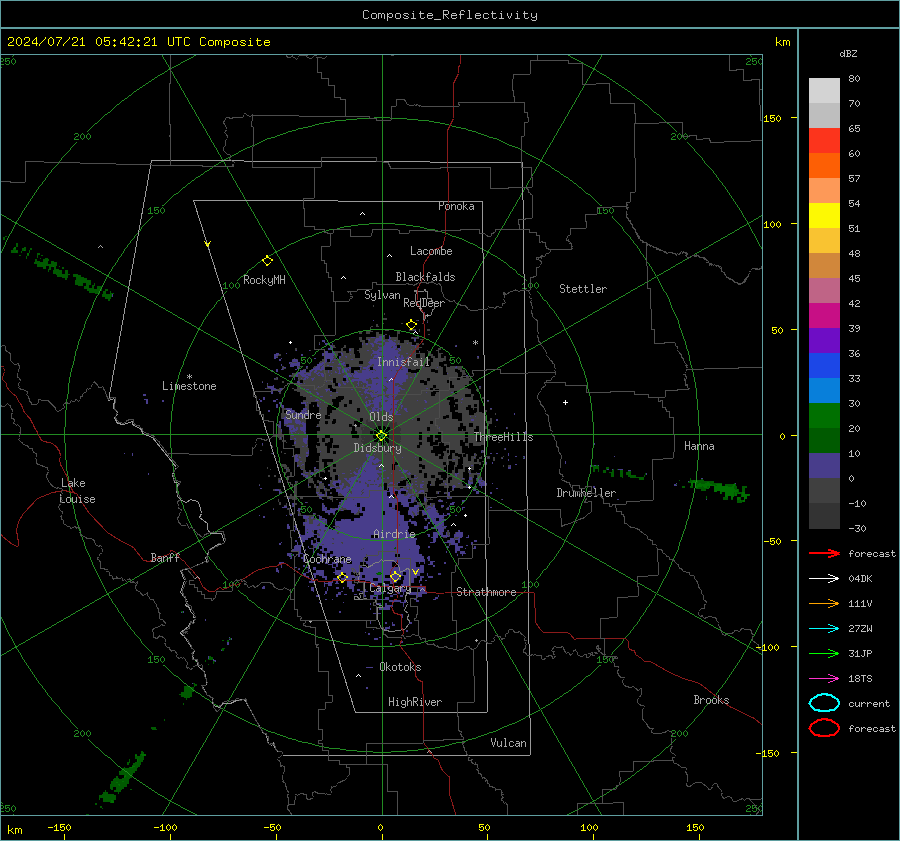Select the slate purple 0–10 dBZ swatch
The height and width of the screenshot is (841, 900).
click(824, 466)
